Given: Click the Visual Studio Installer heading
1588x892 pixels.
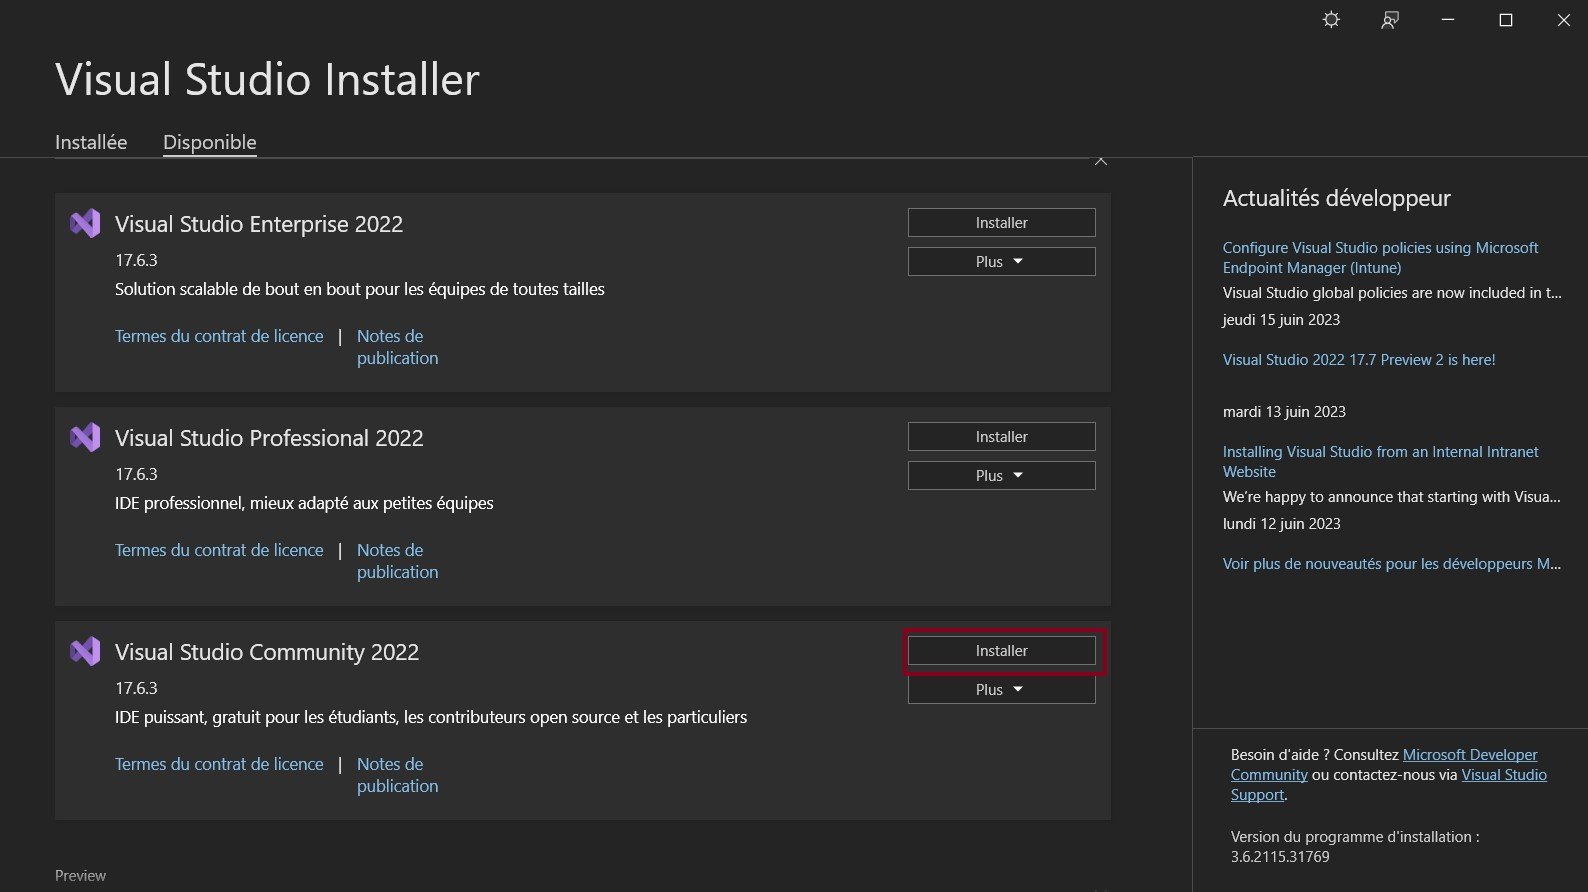Looking at the screenshot, I should coord(267,79).
